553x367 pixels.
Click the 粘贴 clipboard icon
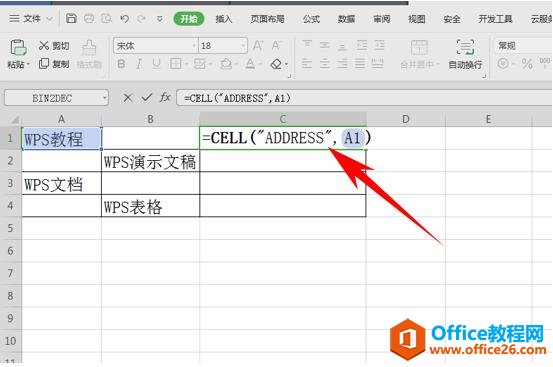(x=18, y=47)
